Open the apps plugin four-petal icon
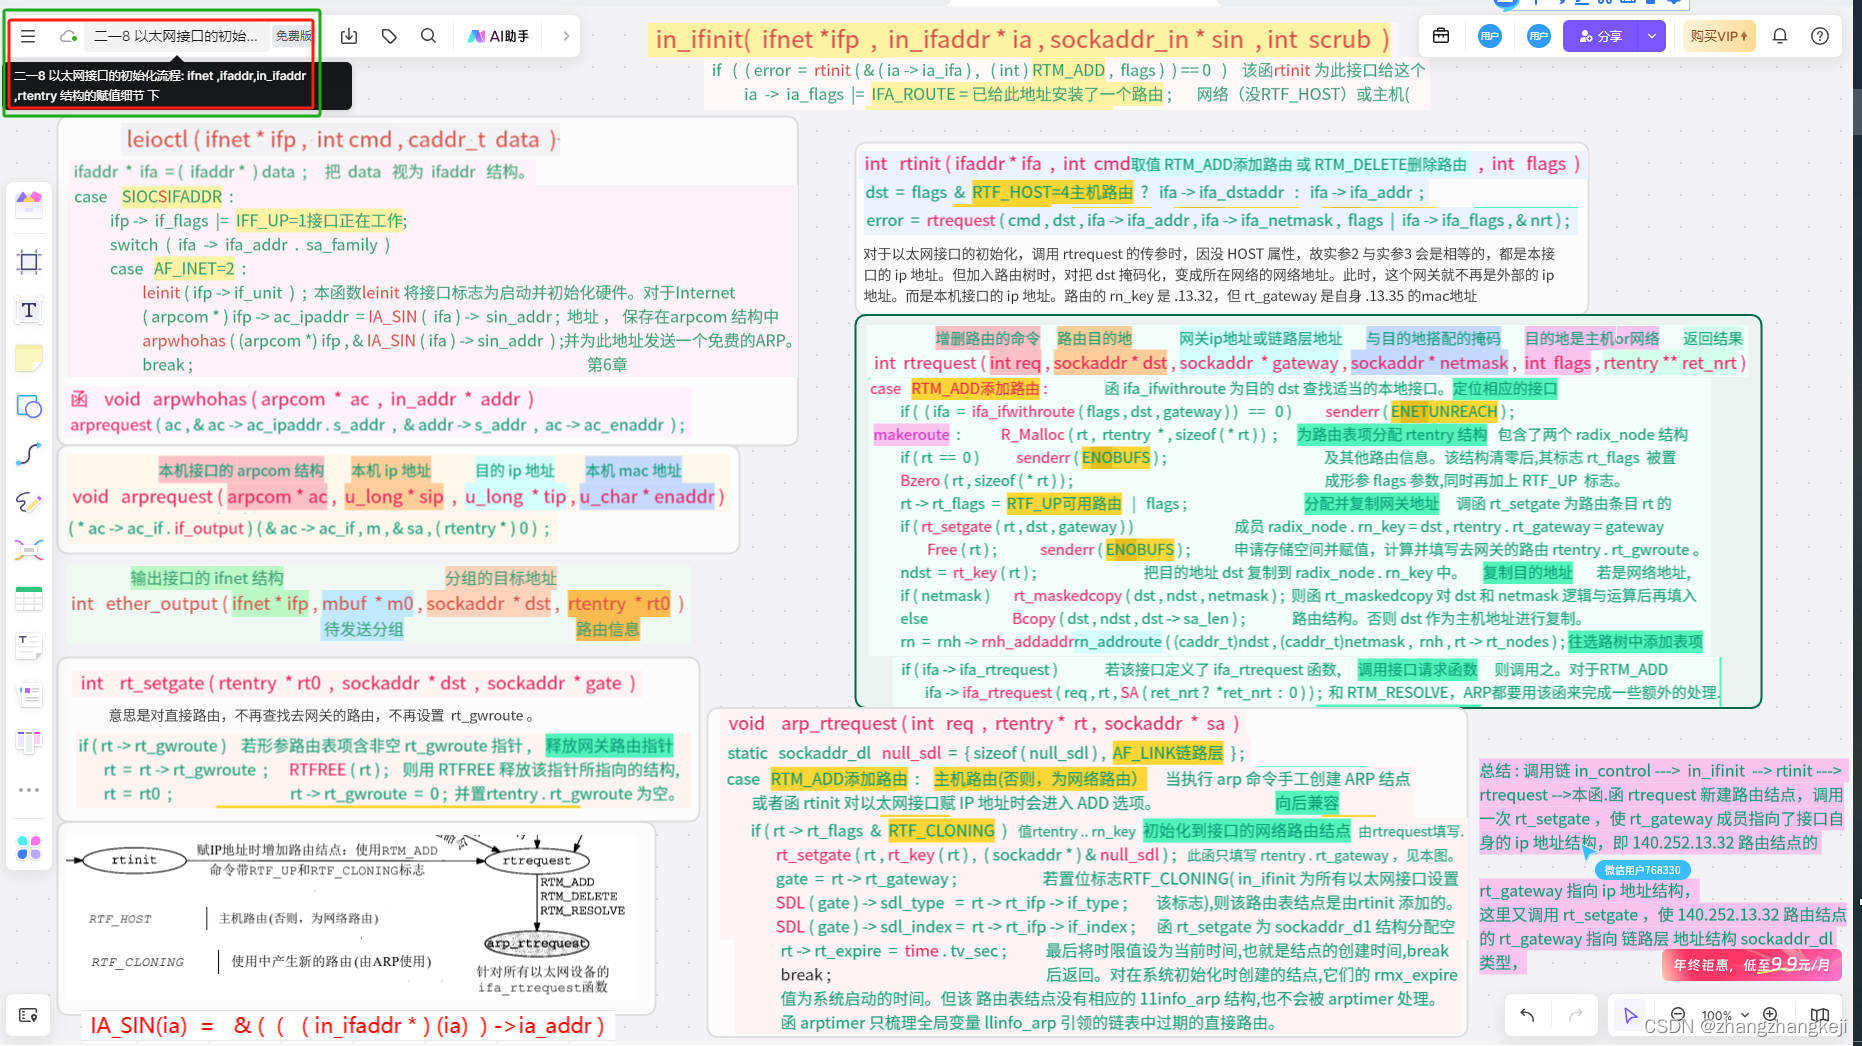This screenshot has width=1862, height=1046. (29, 848)
